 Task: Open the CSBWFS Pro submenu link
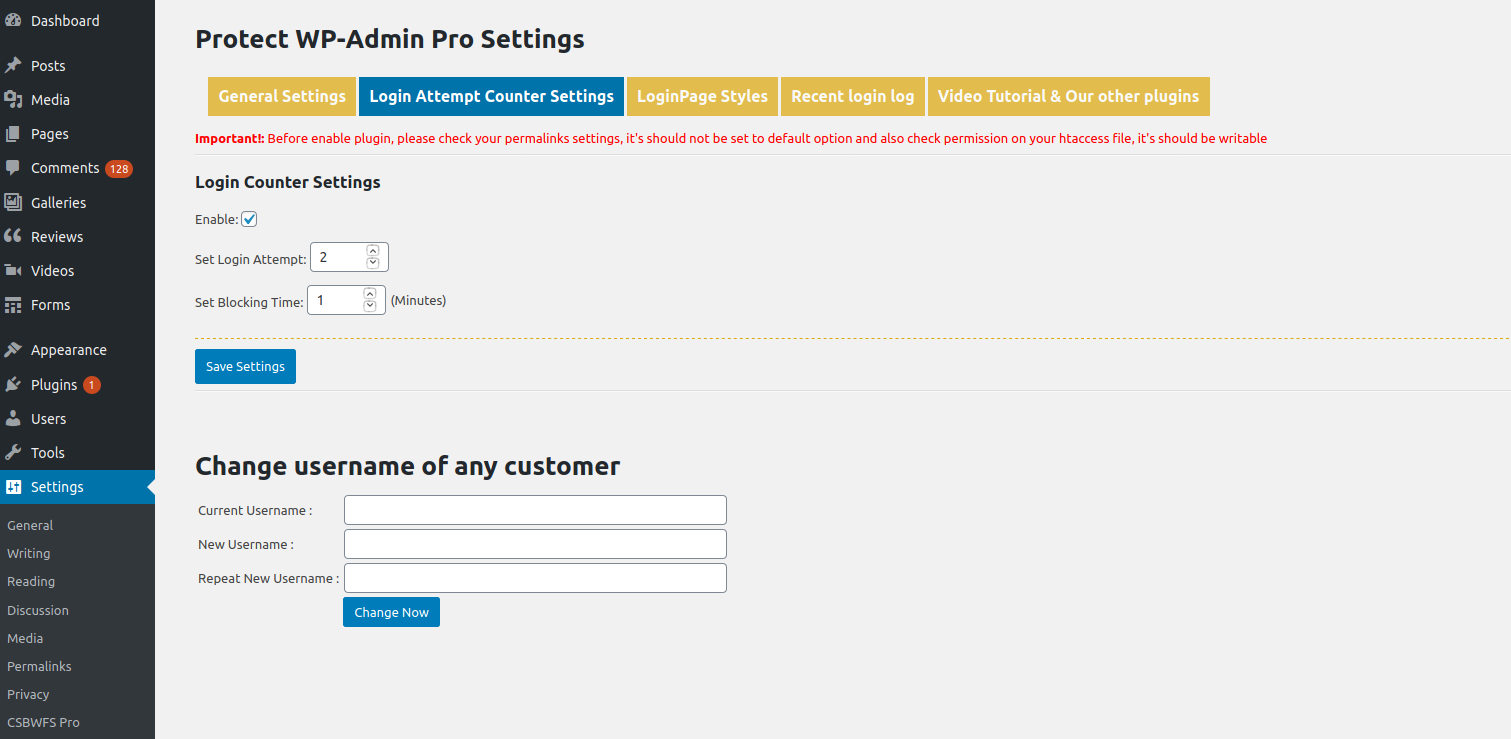coord(43,722)
